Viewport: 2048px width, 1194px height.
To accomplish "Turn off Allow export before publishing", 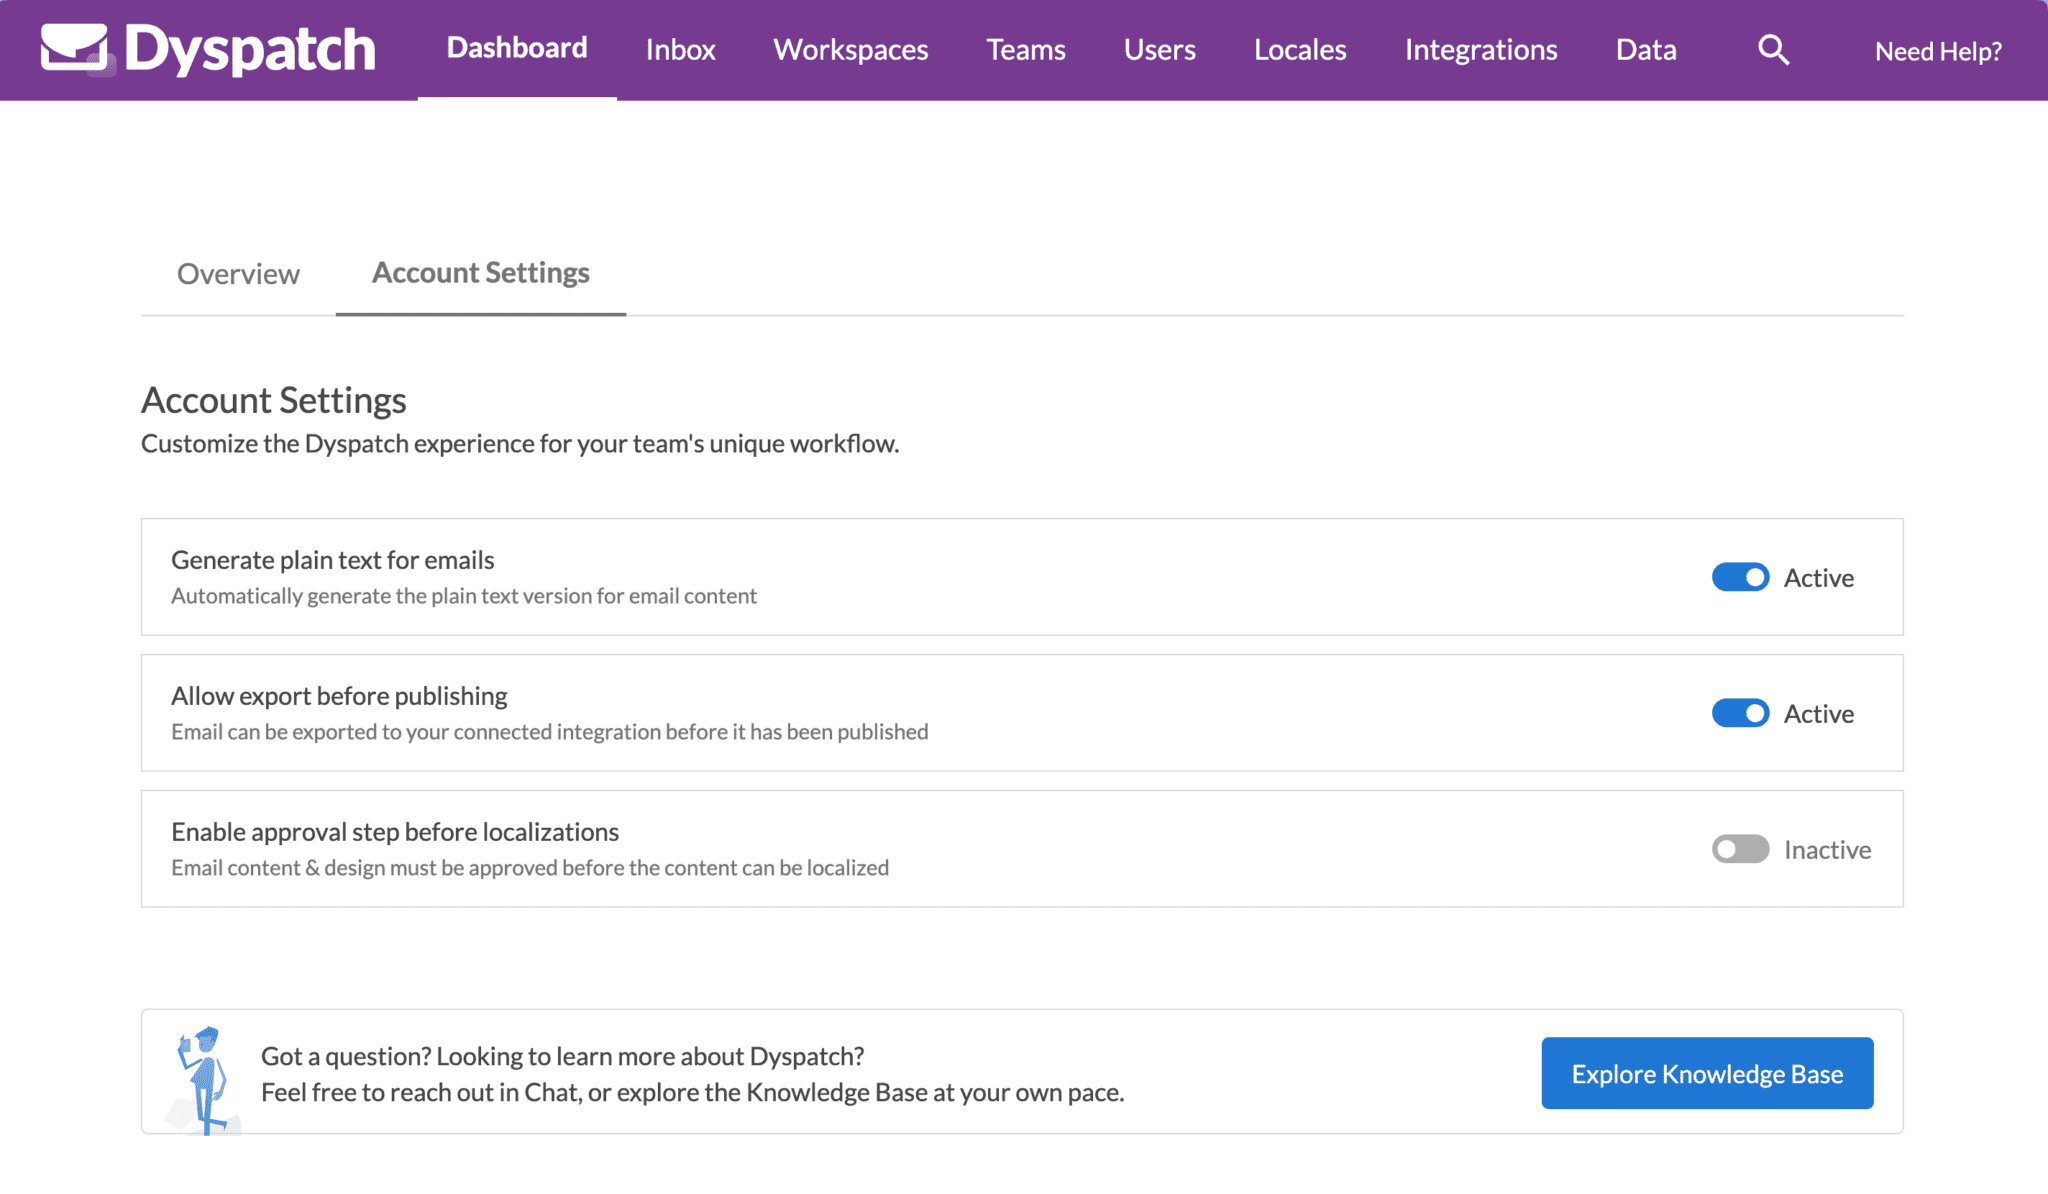I will [1740, 713].
